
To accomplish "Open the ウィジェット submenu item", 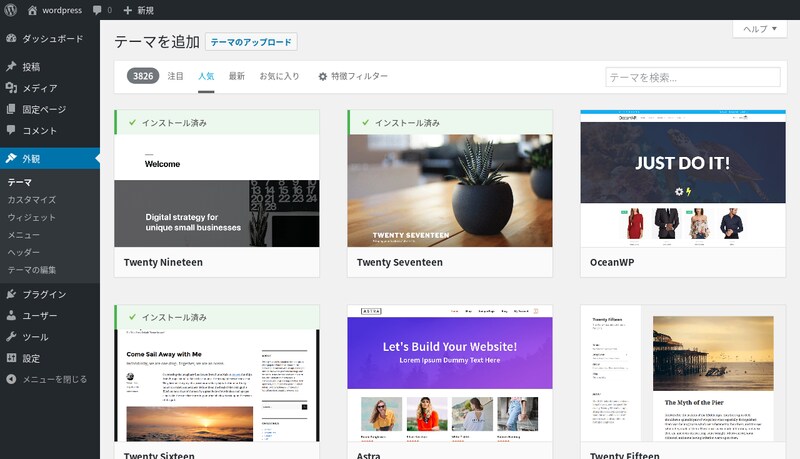I will [x=32, y=217].
